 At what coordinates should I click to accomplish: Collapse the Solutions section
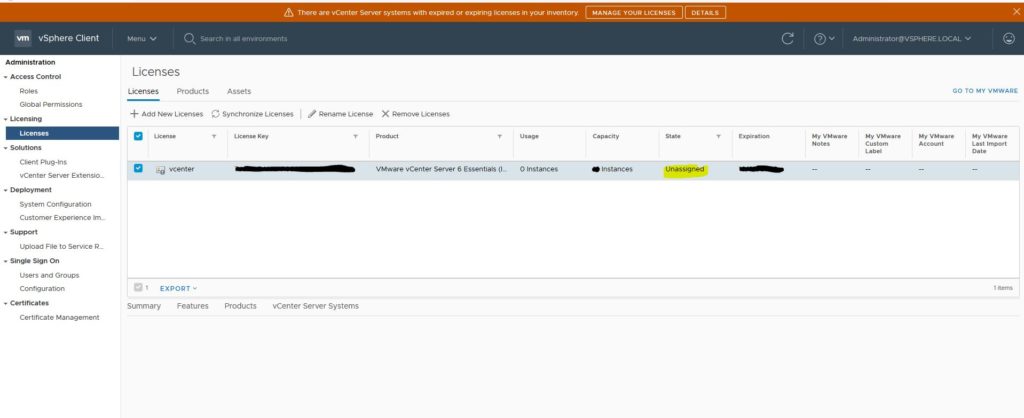point(5,148)
